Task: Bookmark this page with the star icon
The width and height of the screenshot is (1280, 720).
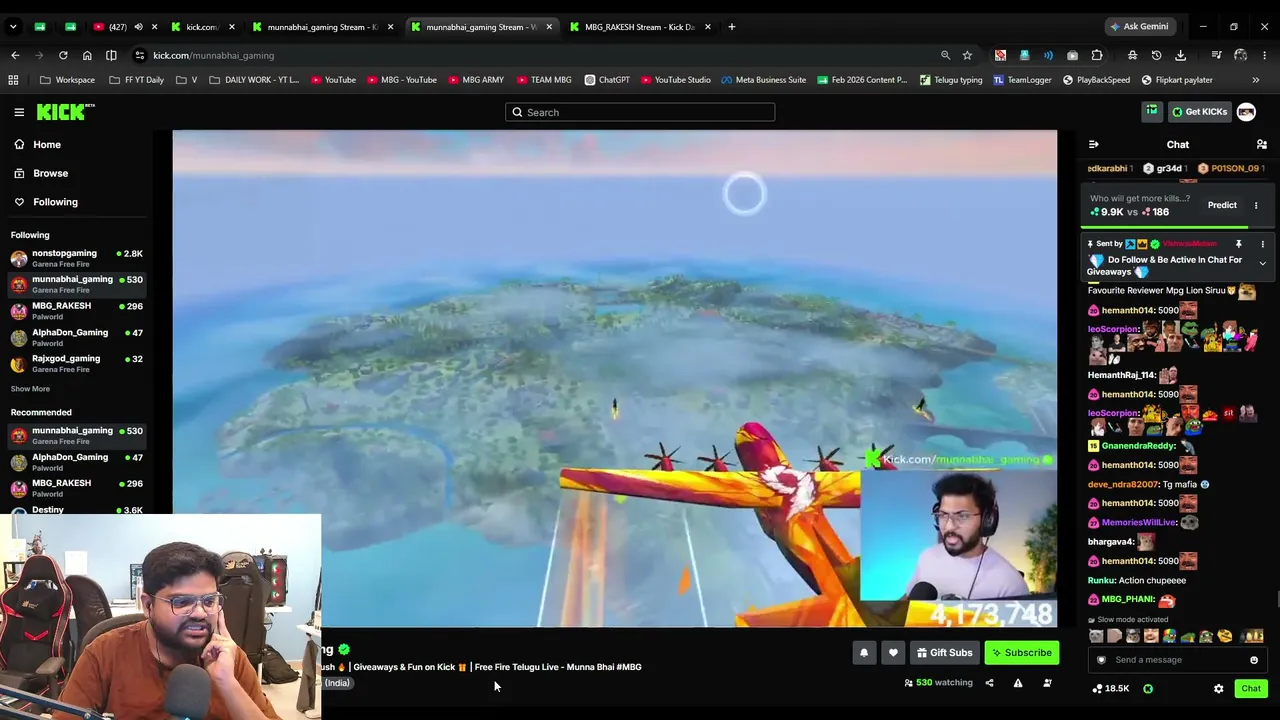Action: tap(967, 56)
